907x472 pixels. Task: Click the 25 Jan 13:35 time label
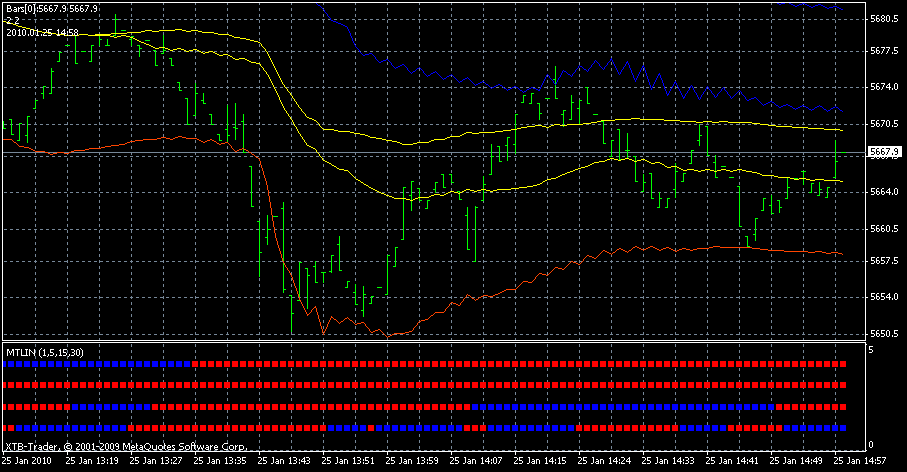[220, 461]
